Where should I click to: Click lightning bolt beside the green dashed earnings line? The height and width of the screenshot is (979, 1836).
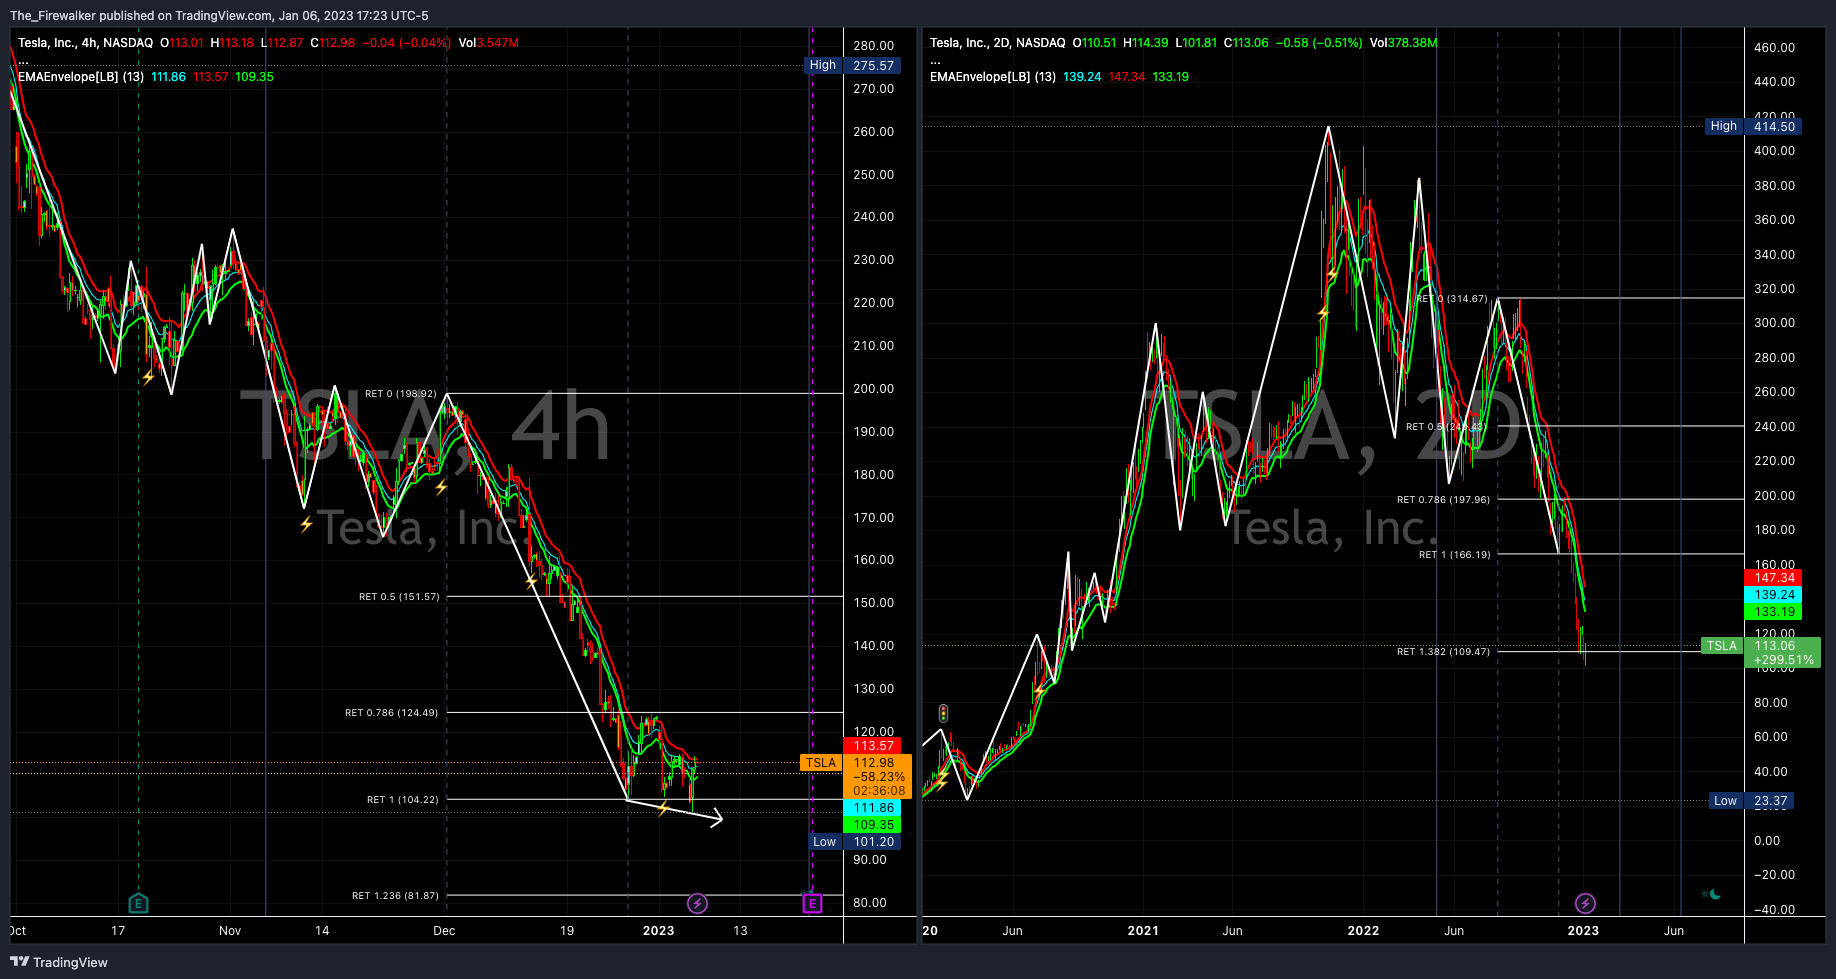pyautogui.click(x=148, y=378)
